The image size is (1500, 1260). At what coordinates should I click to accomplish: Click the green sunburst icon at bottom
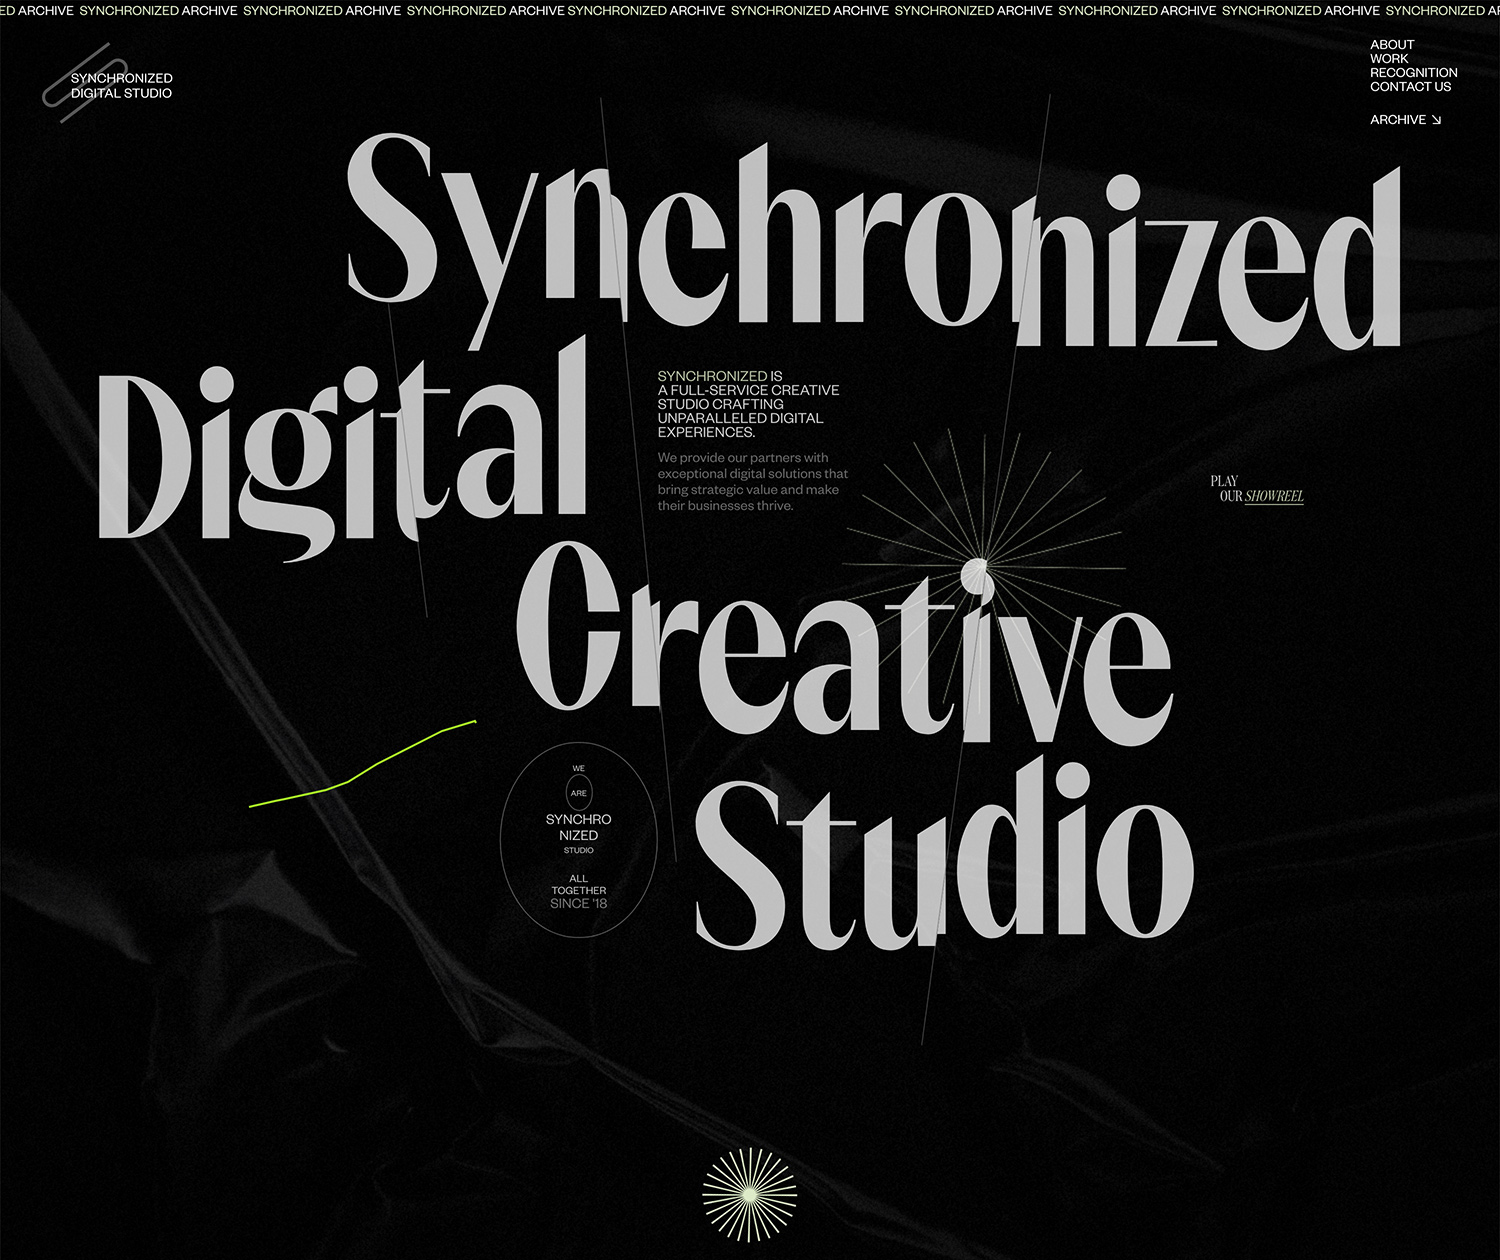coord(750,1195)
